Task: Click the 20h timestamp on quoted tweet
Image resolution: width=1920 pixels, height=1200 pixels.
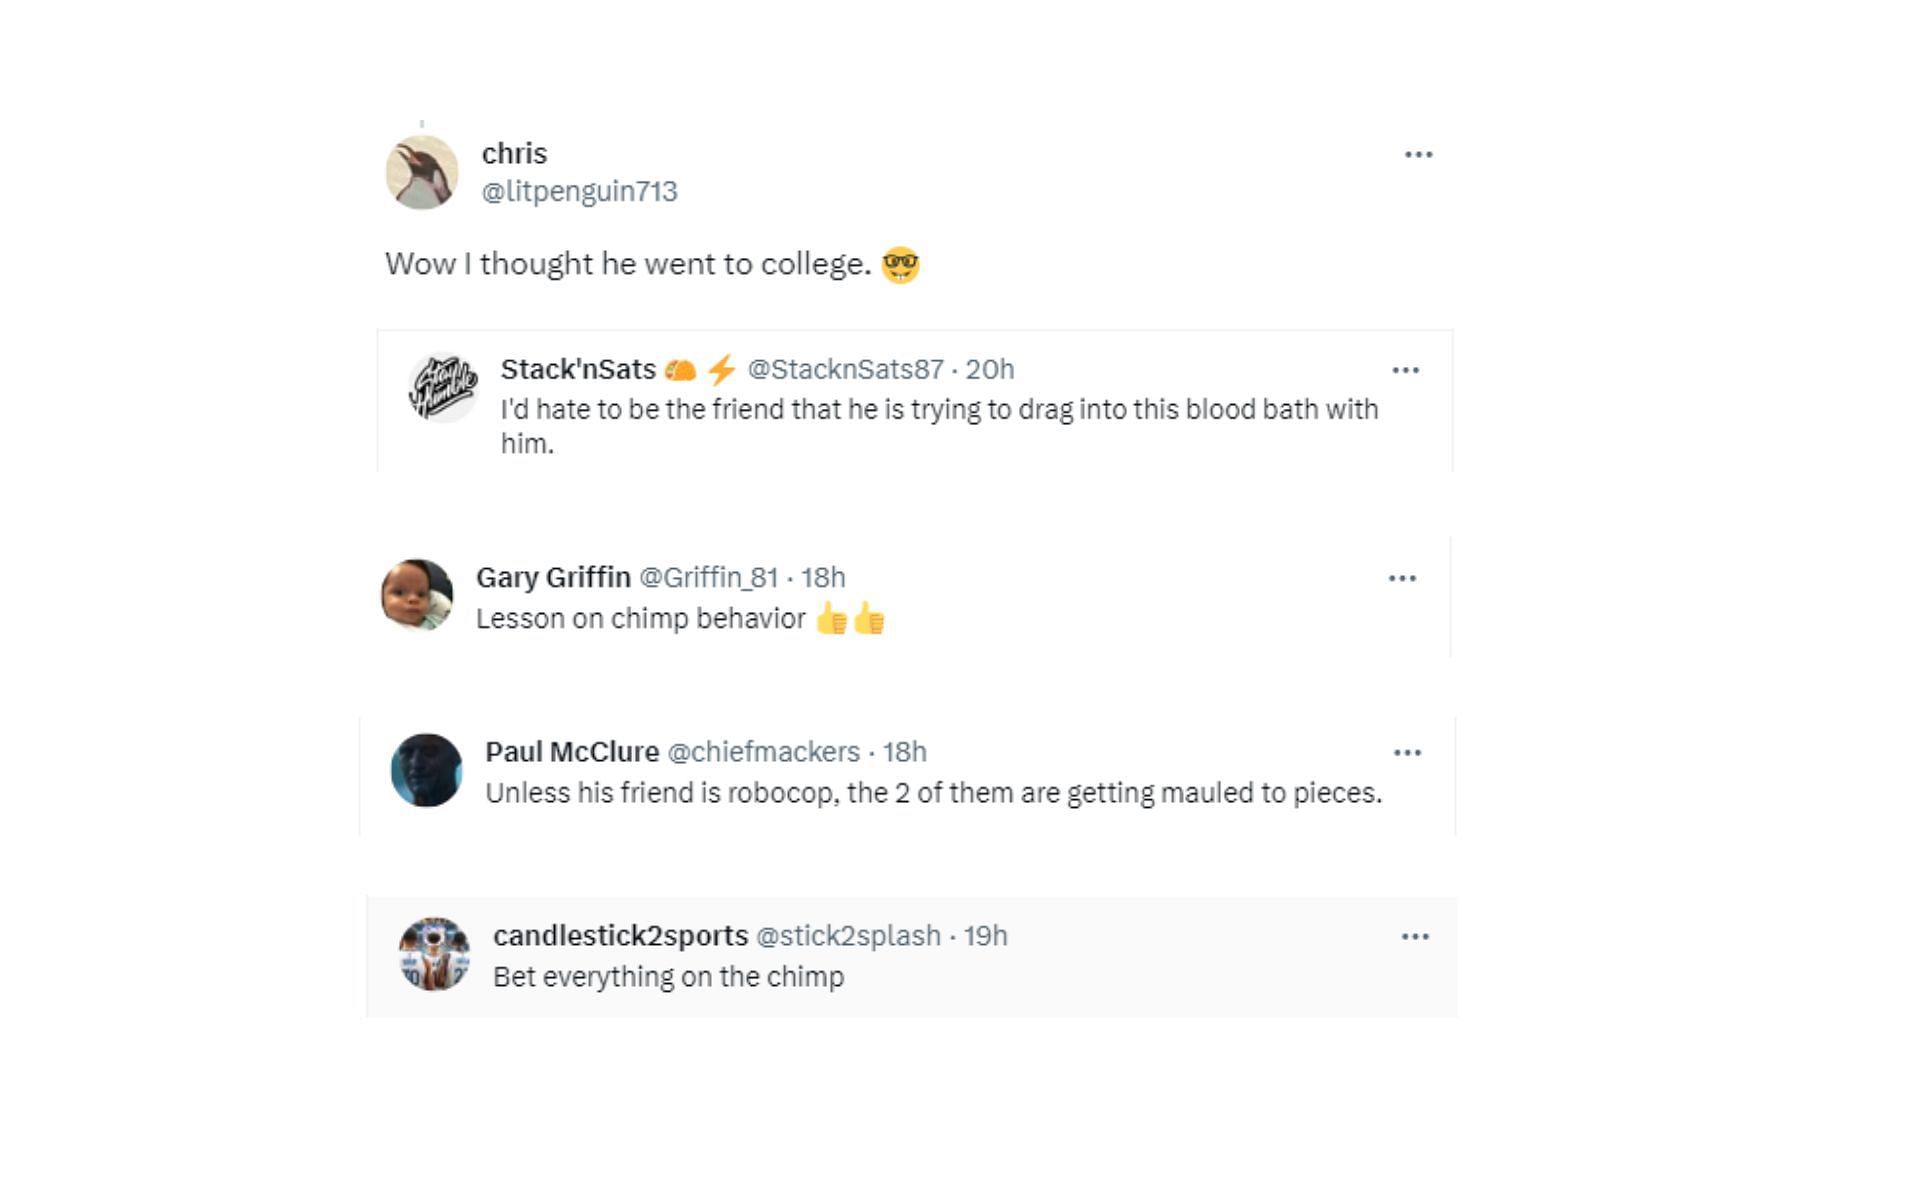Action: click(989, 370)
